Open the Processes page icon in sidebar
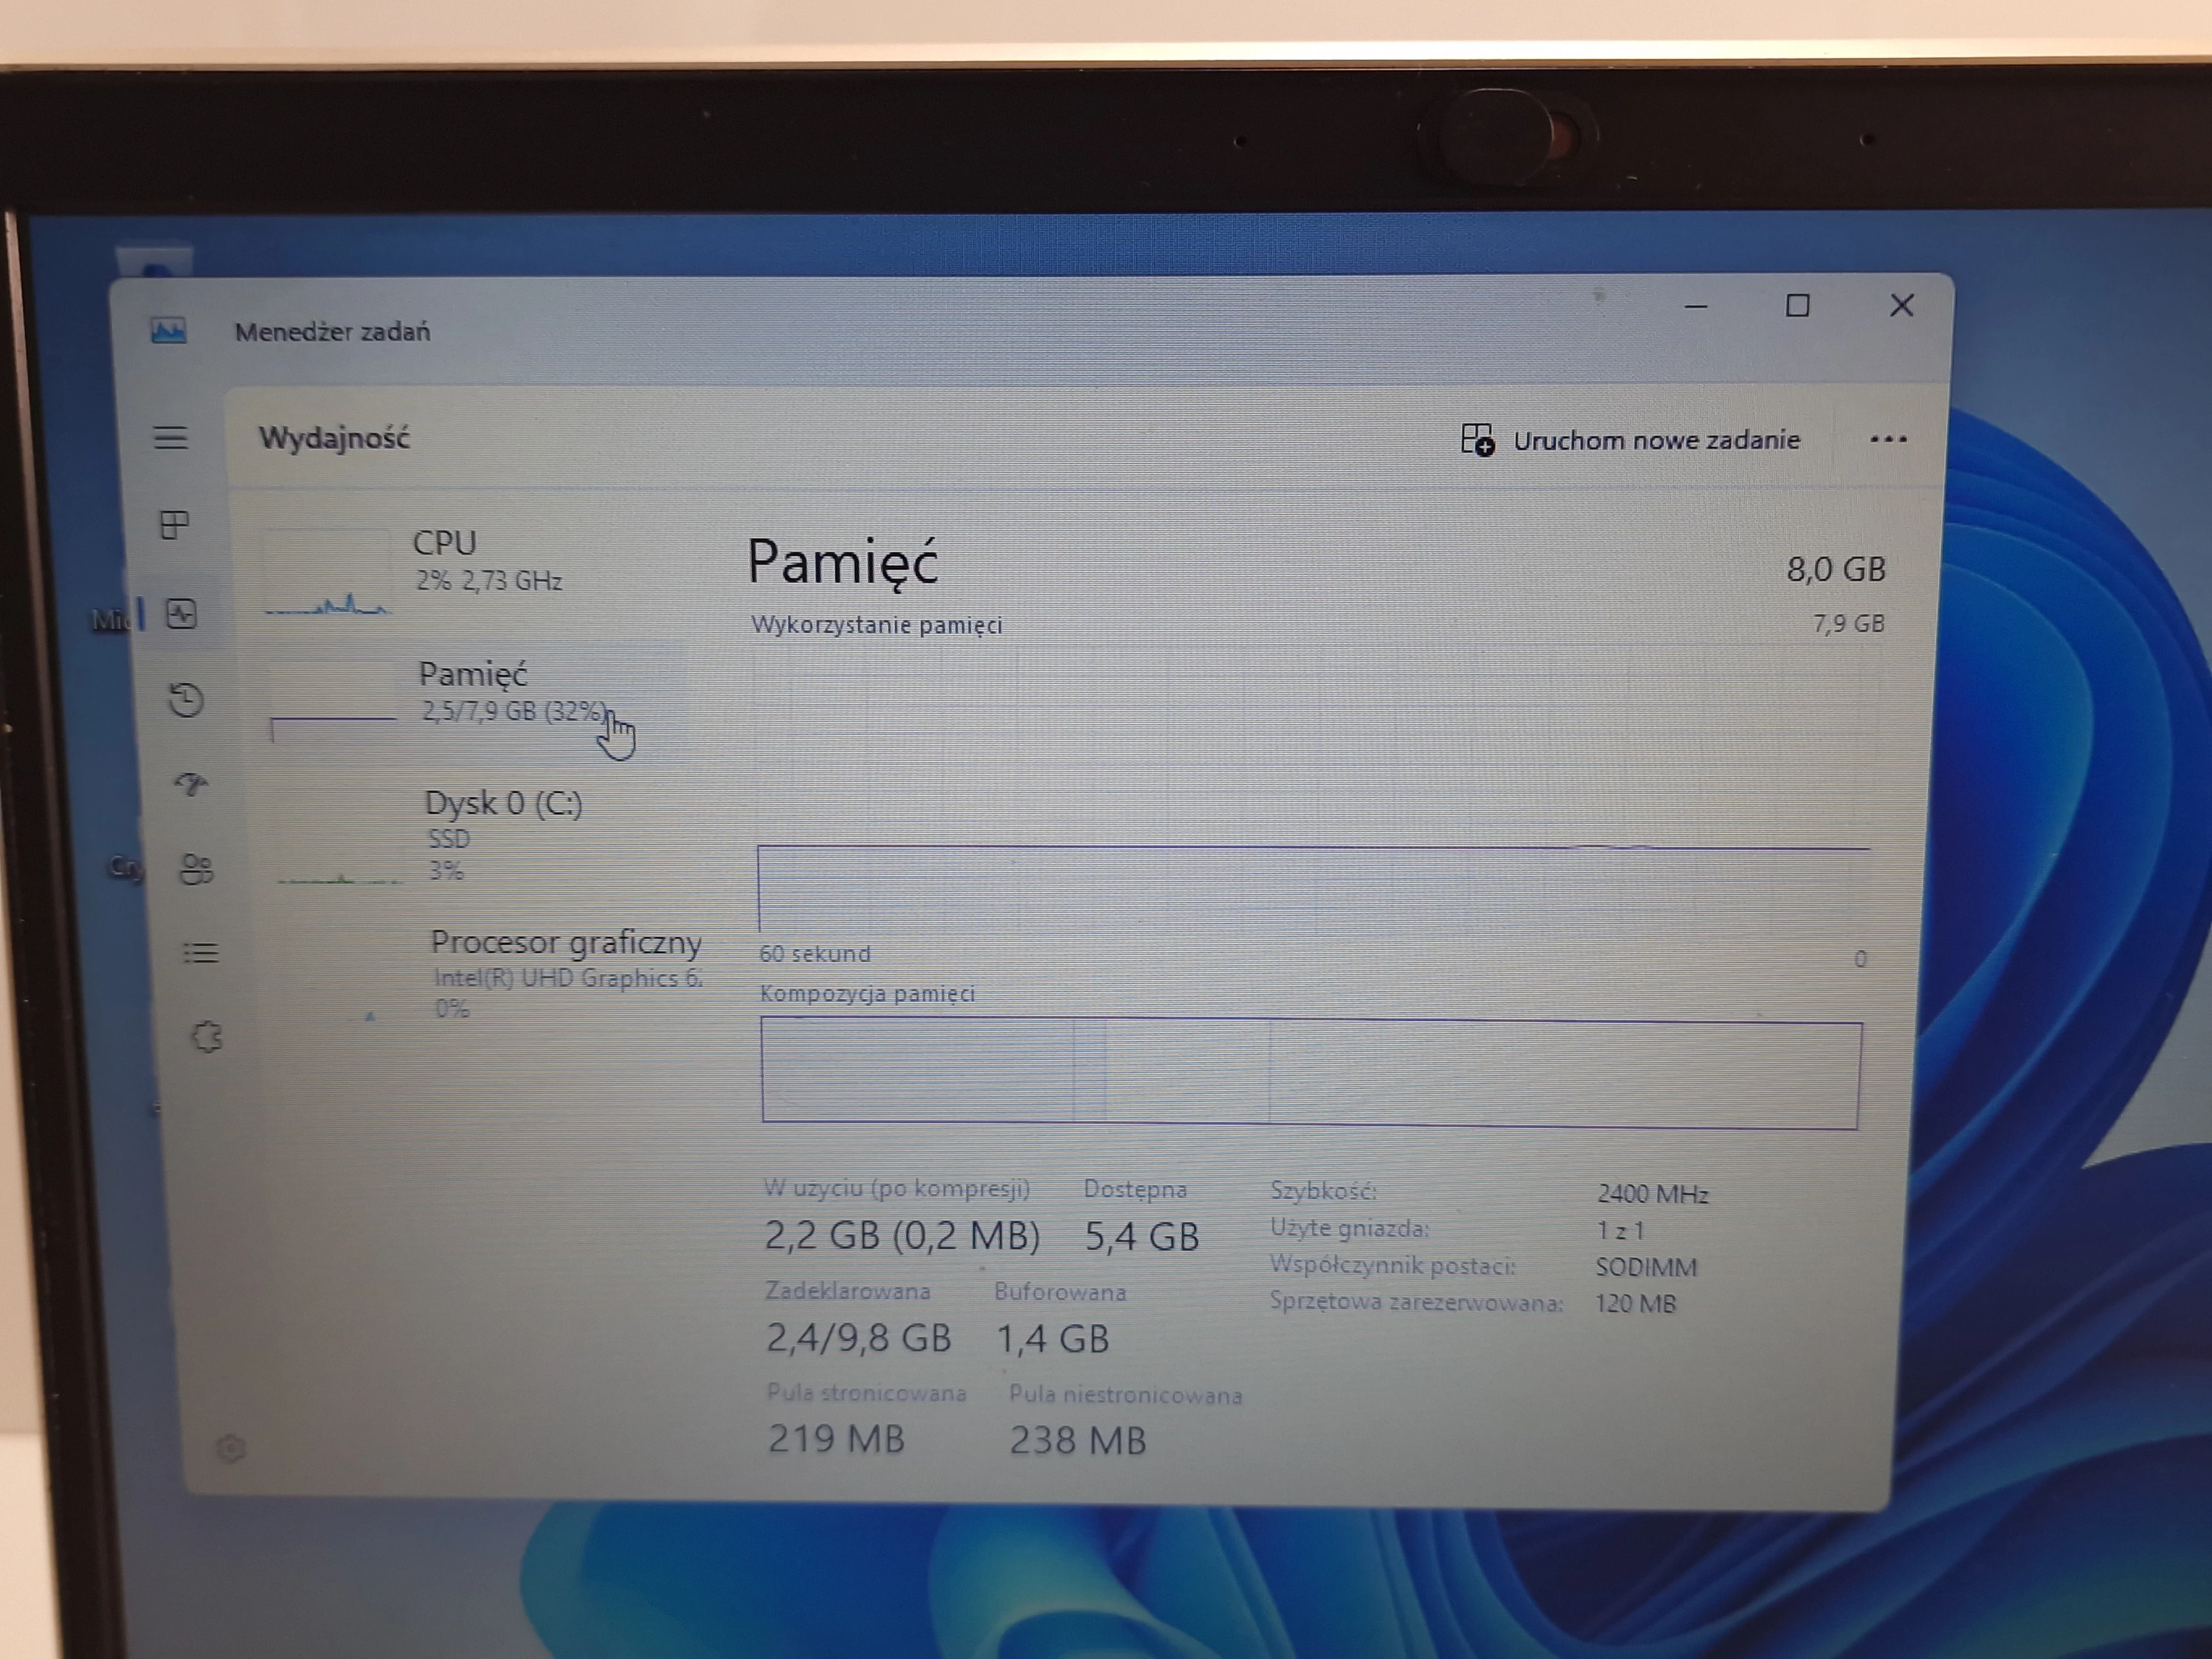This screenshot has width=2212, height=1659. (x=175, y=525)
